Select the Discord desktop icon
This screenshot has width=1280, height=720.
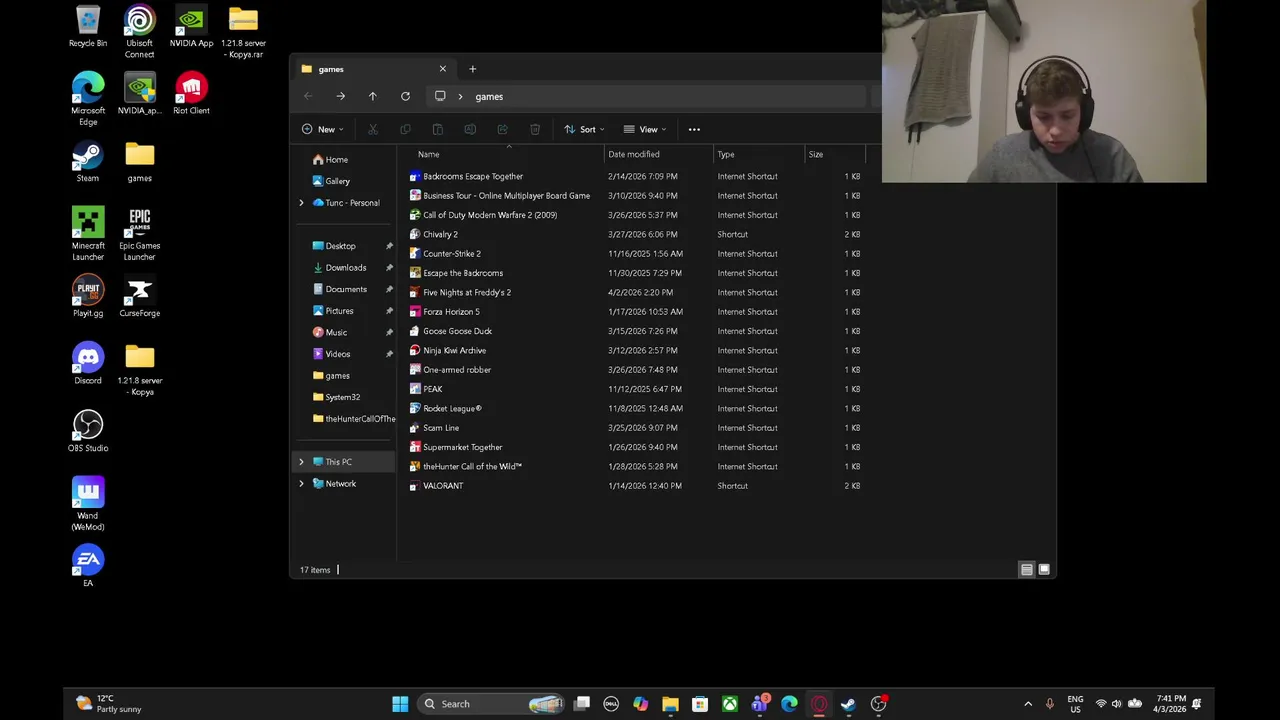88,364
